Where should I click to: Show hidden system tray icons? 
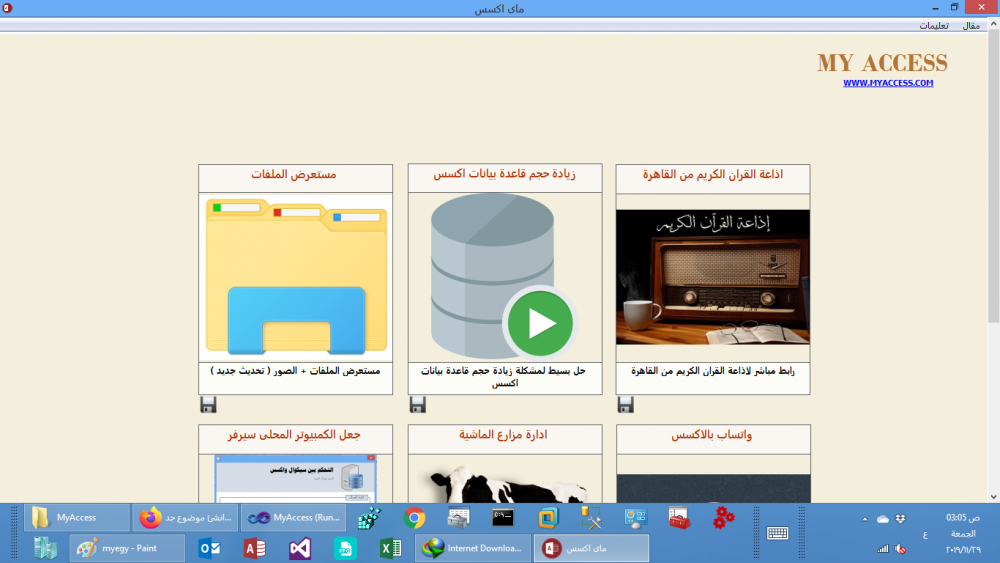coord(865,519)
